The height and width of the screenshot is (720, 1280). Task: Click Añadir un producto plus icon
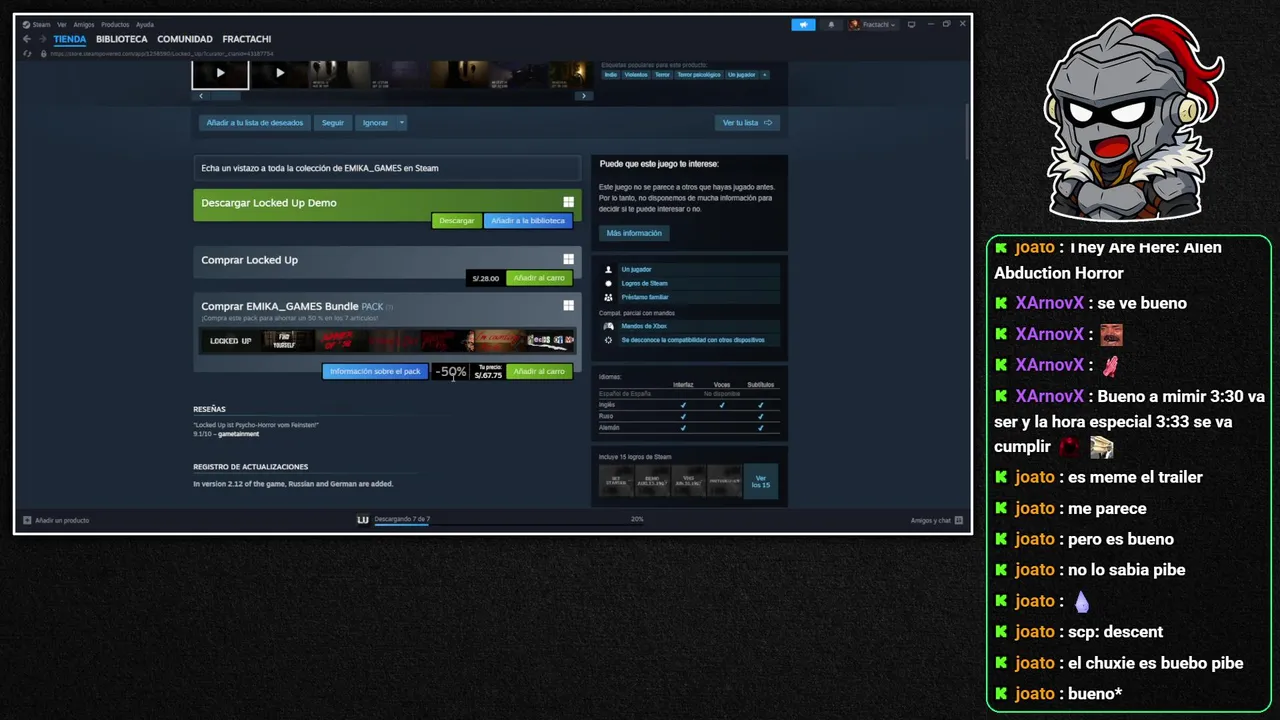pos(27,520)
